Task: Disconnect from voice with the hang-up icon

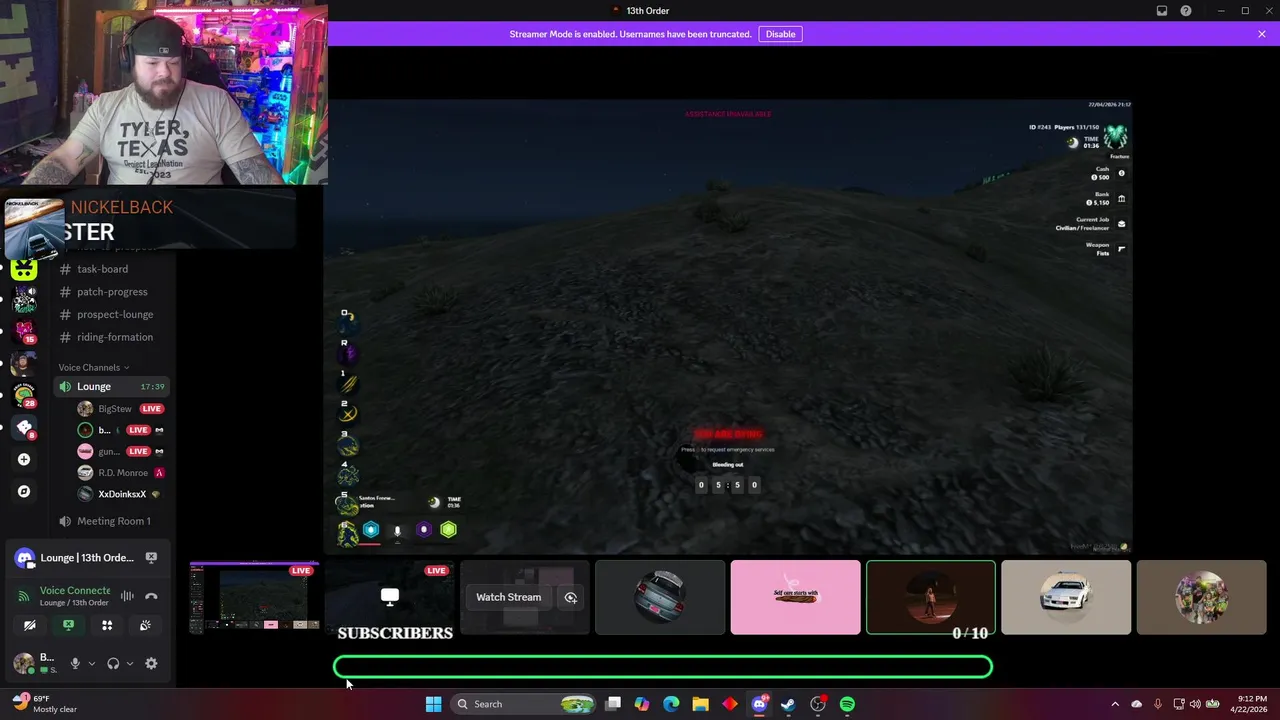Action: [151, 596]
